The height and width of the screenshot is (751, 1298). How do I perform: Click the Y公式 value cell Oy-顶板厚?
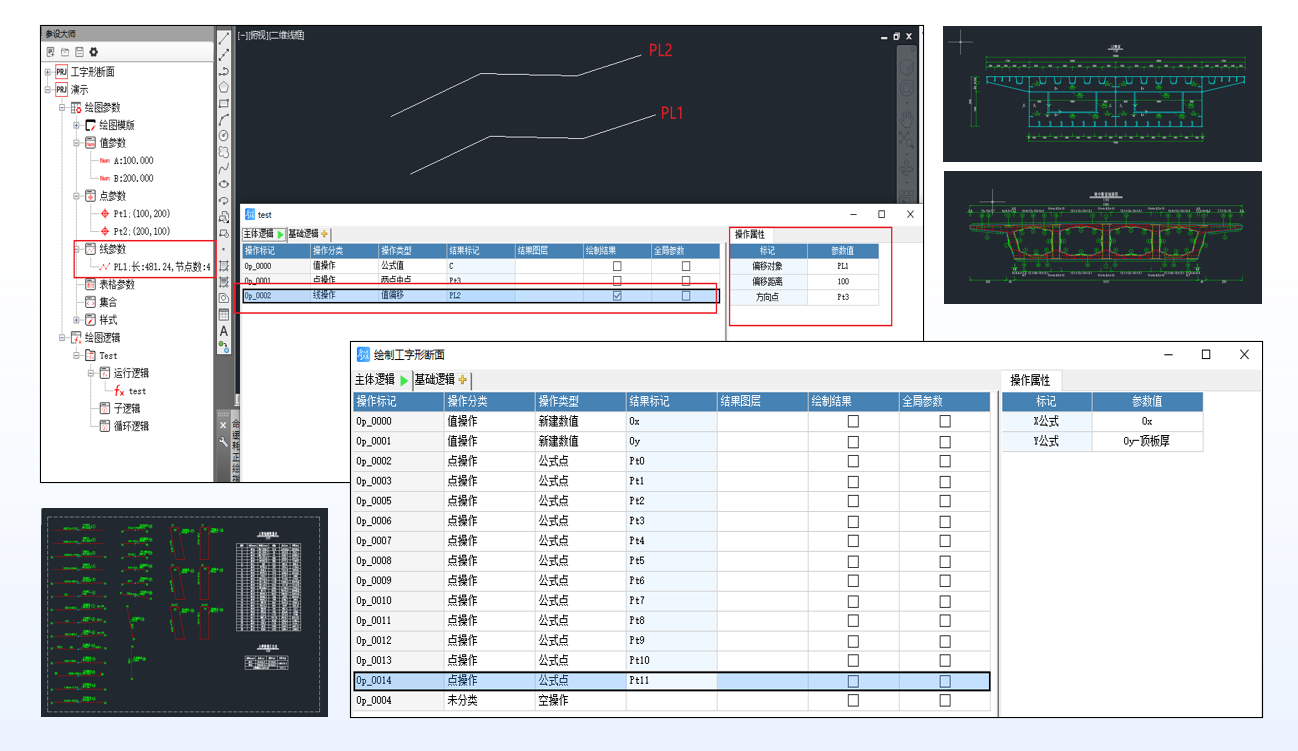point(1146,441)
